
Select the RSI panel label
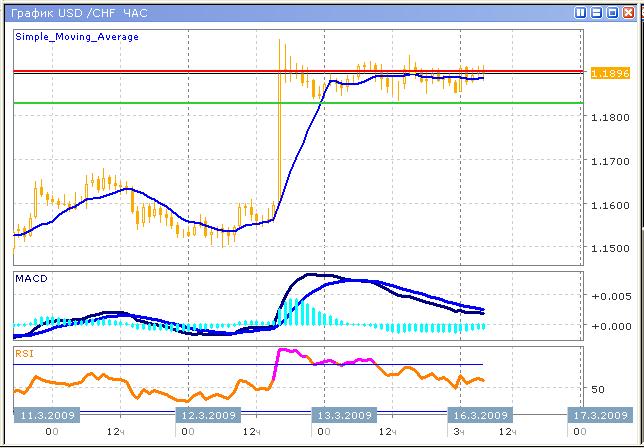[24, 352]
